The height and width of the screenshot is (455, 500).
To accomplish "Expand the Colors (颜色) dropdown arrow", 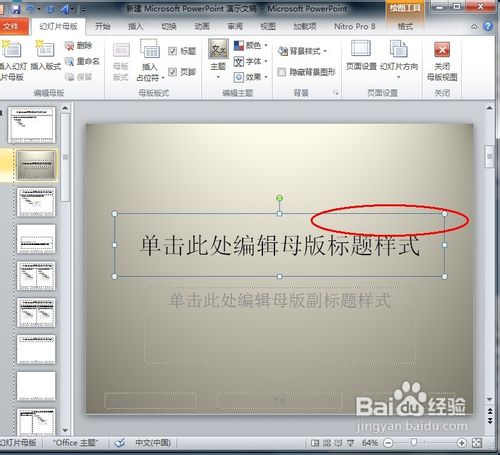I will [266, 45].
